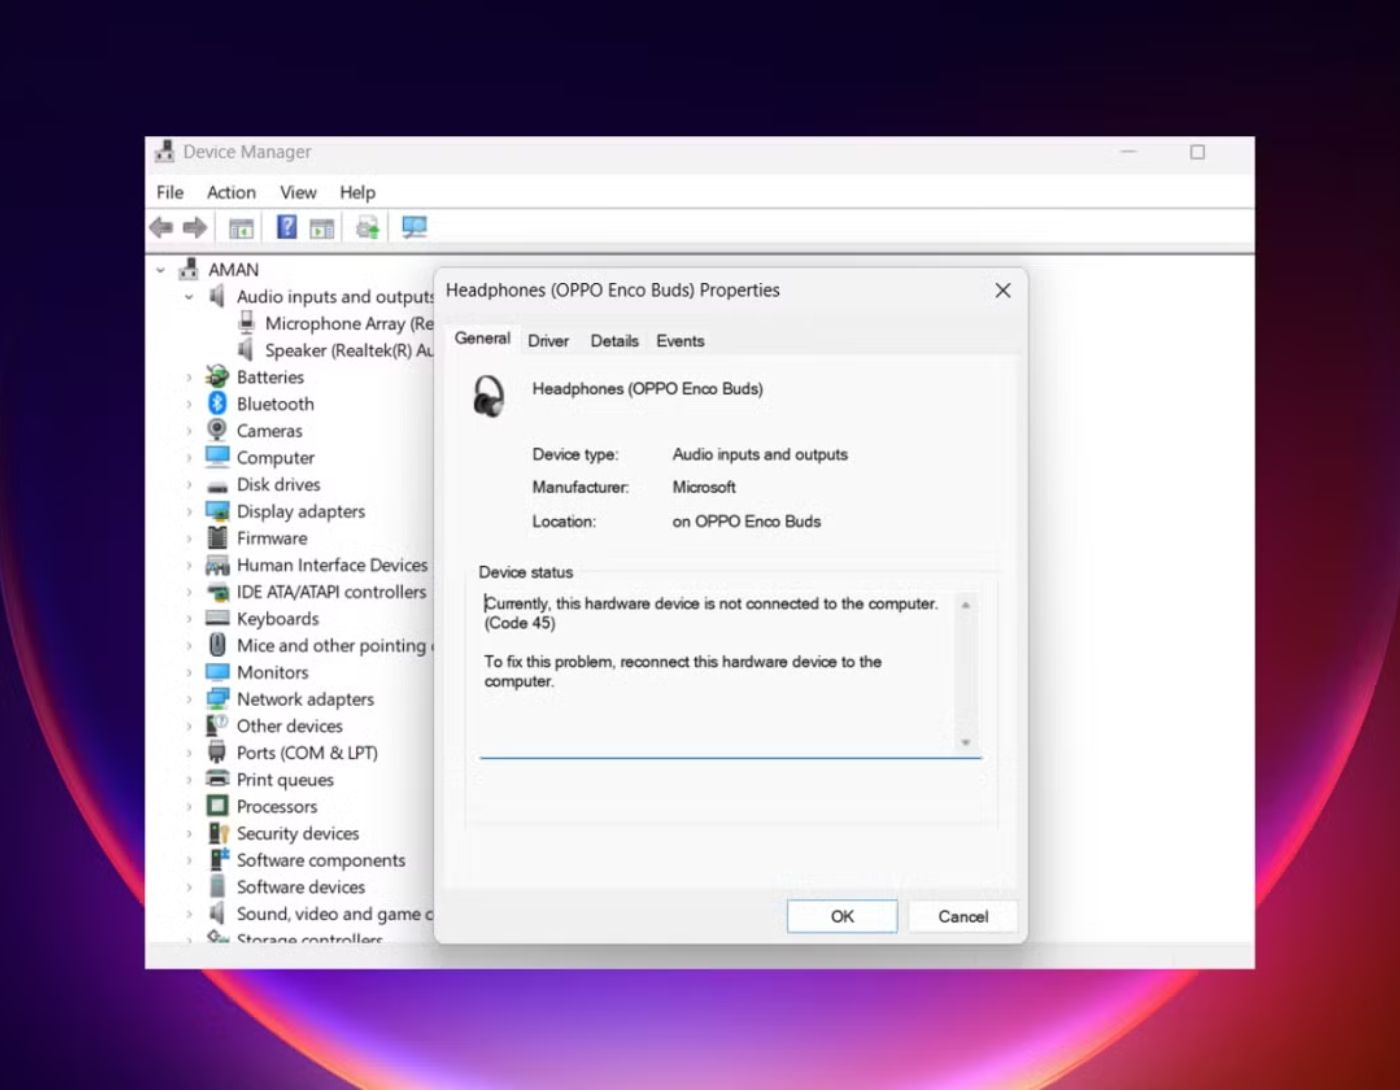Click the Keyboards category icon
Viewport: 1400px width, 1090px height.
coord(217,618)
